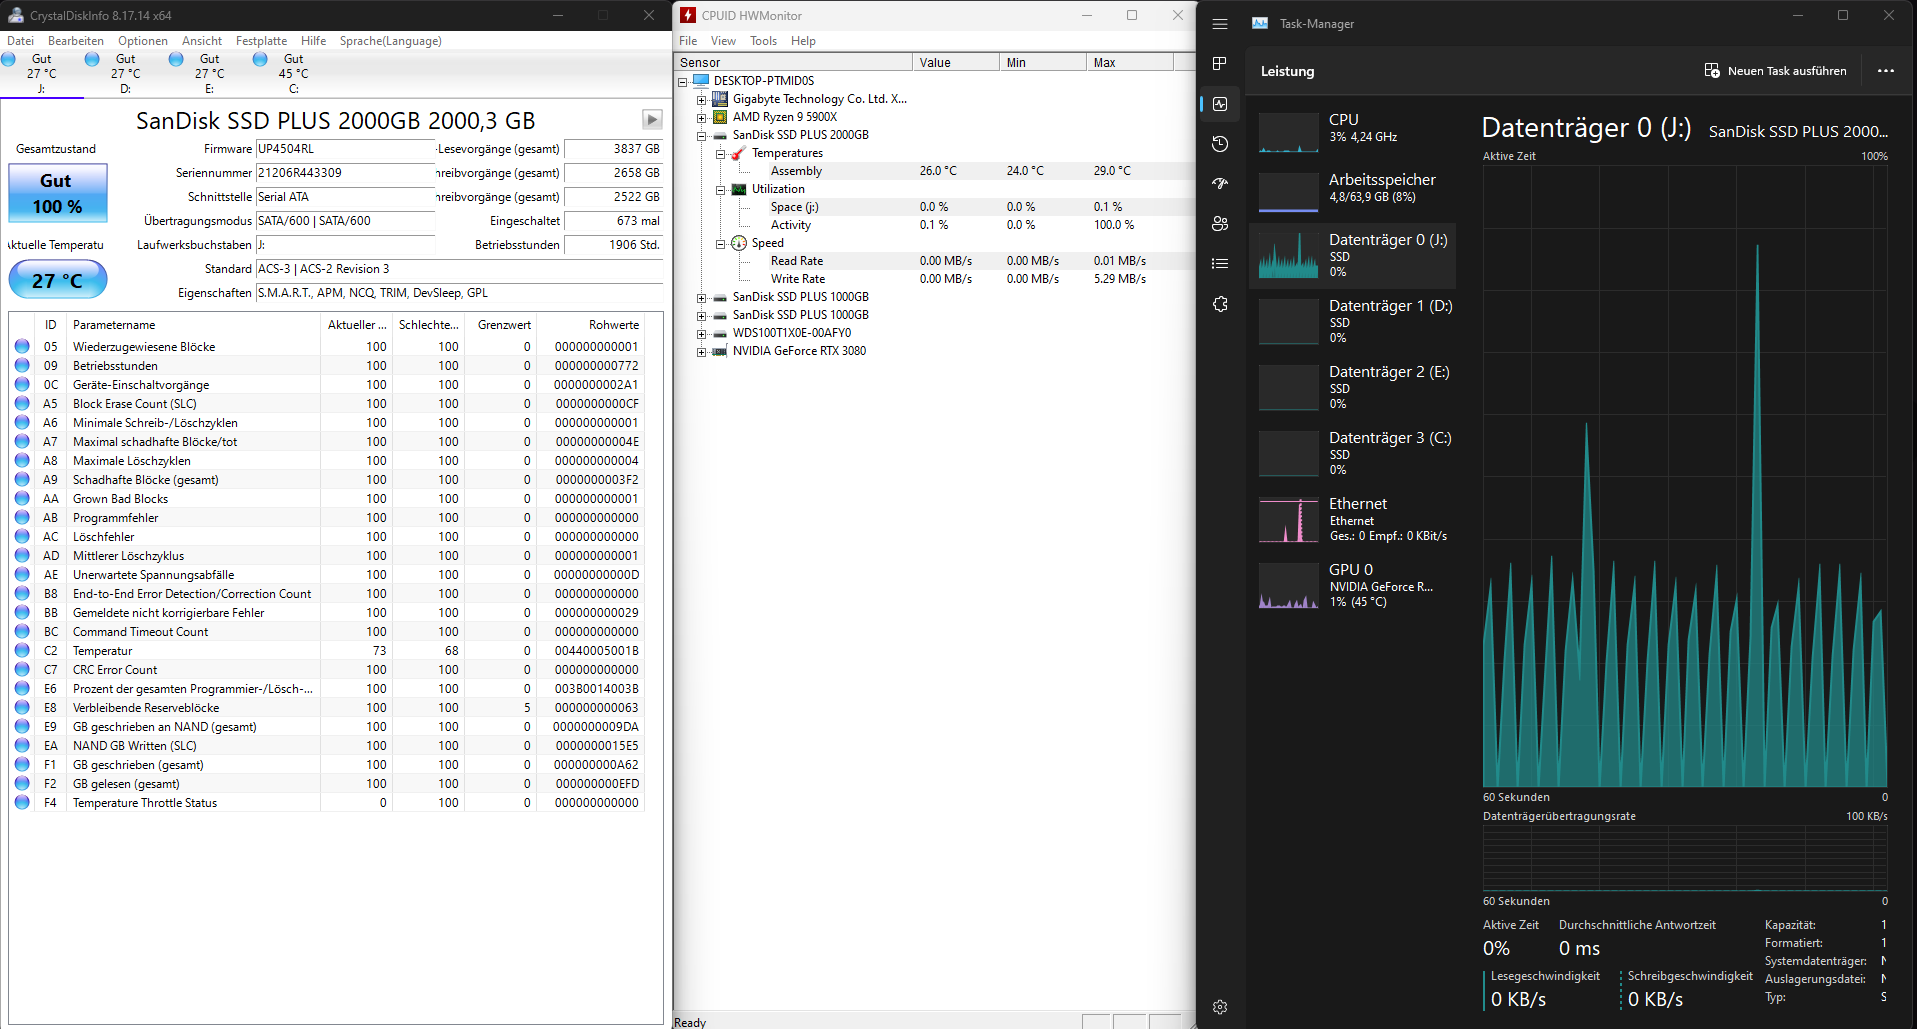Collapse the Utilization branch in HWMonitor
Screen dimensions: 1917x1029
[721, 190]
